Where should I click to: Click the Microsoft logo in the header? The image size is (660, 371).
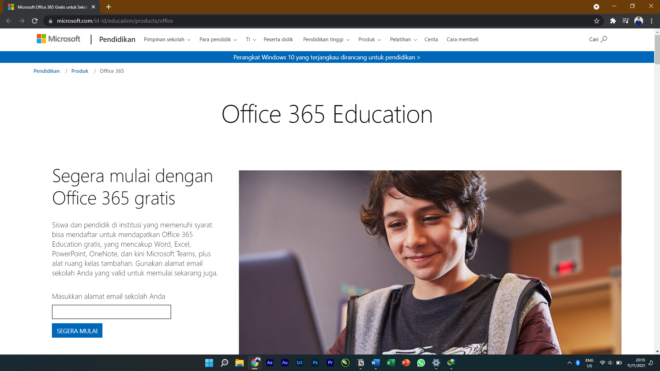58,39
